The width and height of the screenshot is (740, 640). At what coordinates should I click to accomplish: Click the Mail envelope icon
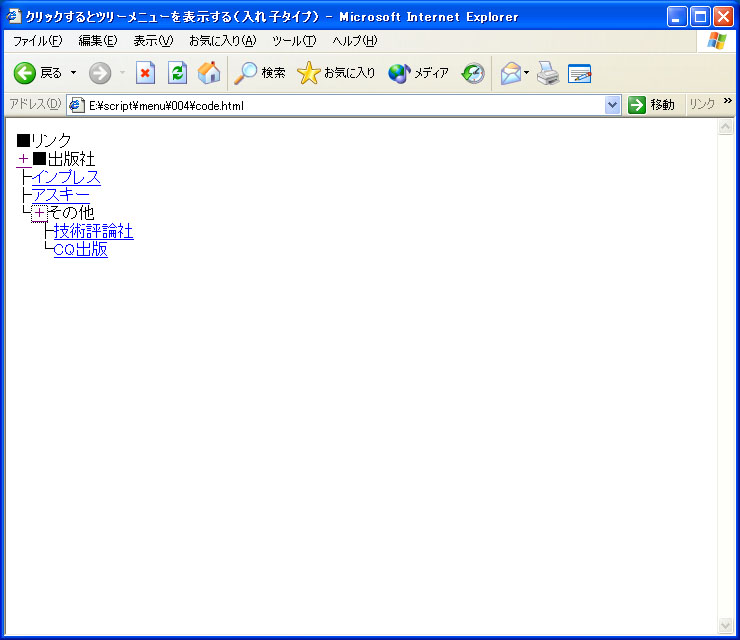(x=511, y=73)
